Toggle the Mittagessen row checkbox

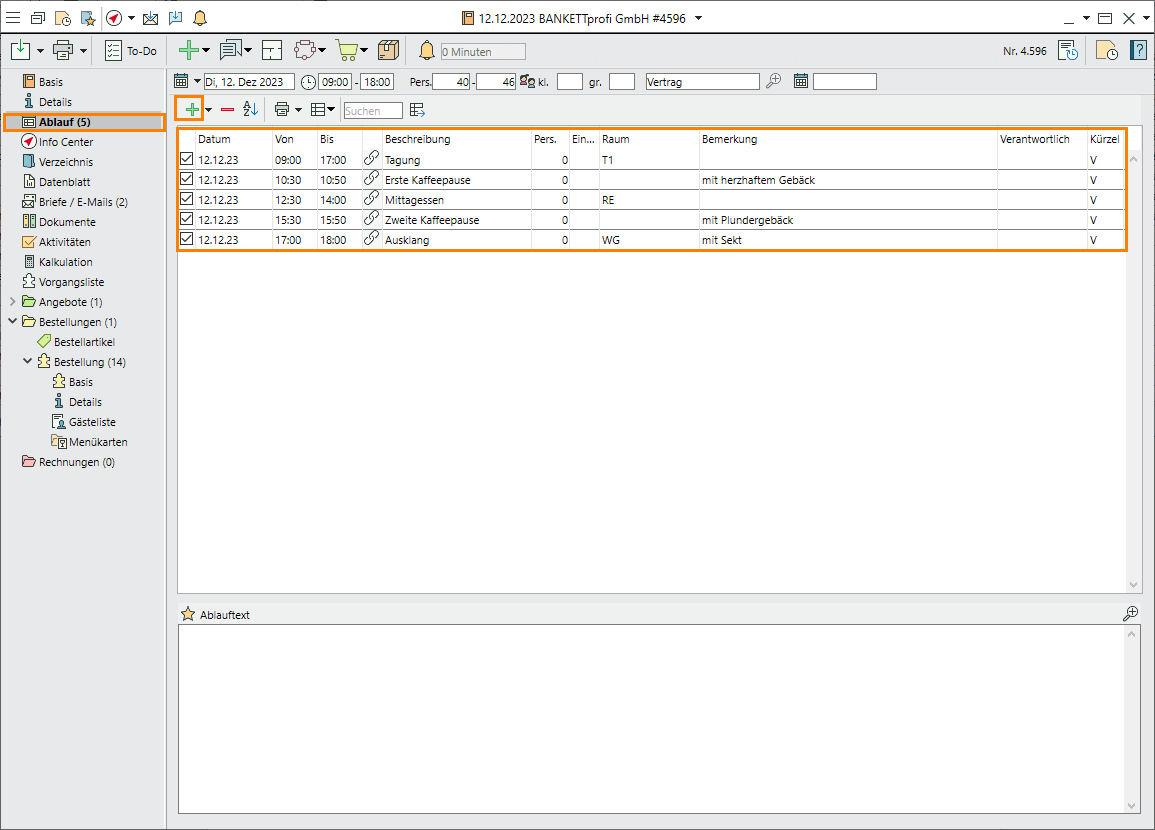187,199
